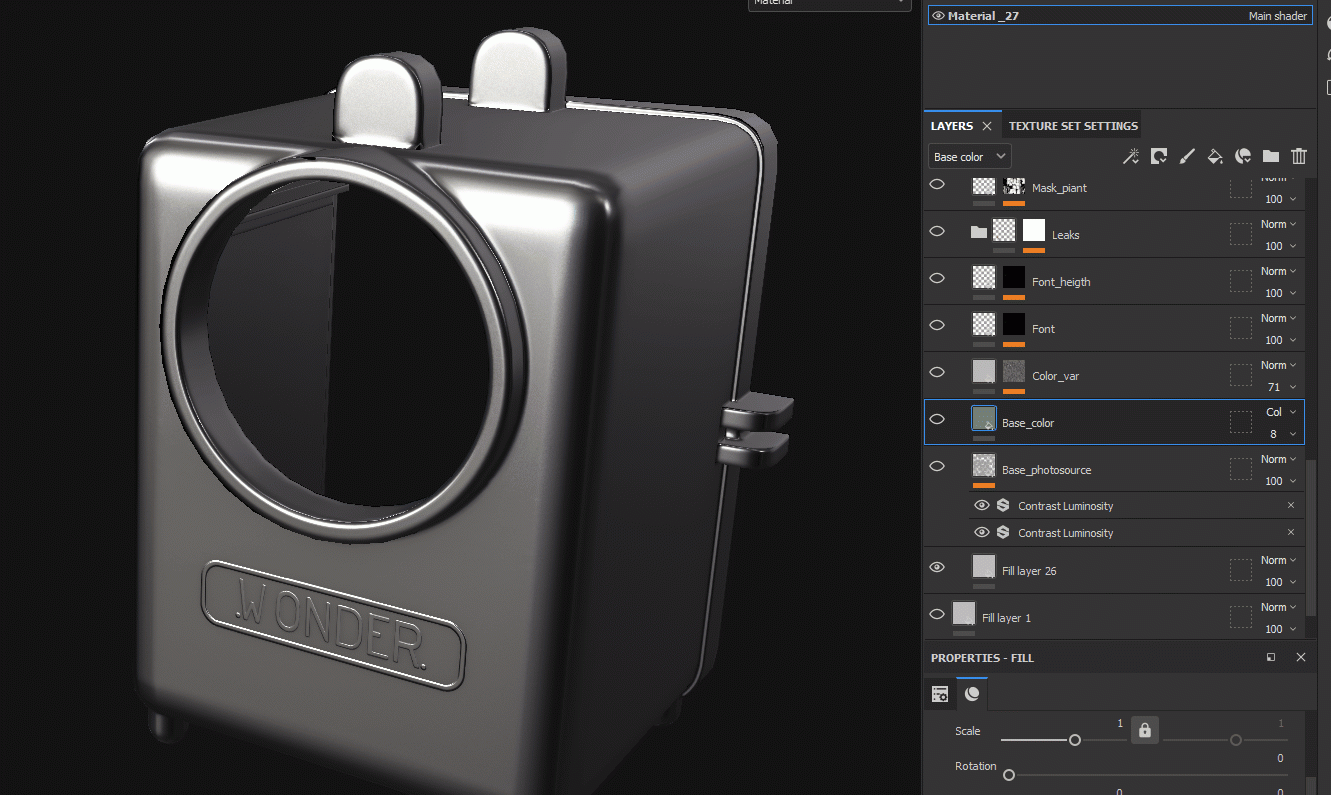The height and width of the screenshot is (795, 1331).
Task: Open the material properties moon tab icon
Action: click(x=972, y=694)
